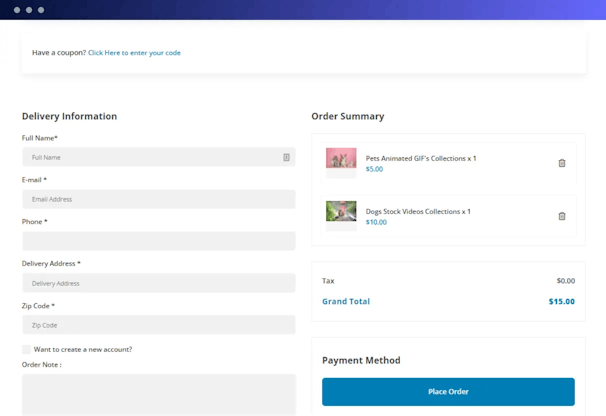Click inside the Order Note text area

pyautogui.click(x=158, y=394)
